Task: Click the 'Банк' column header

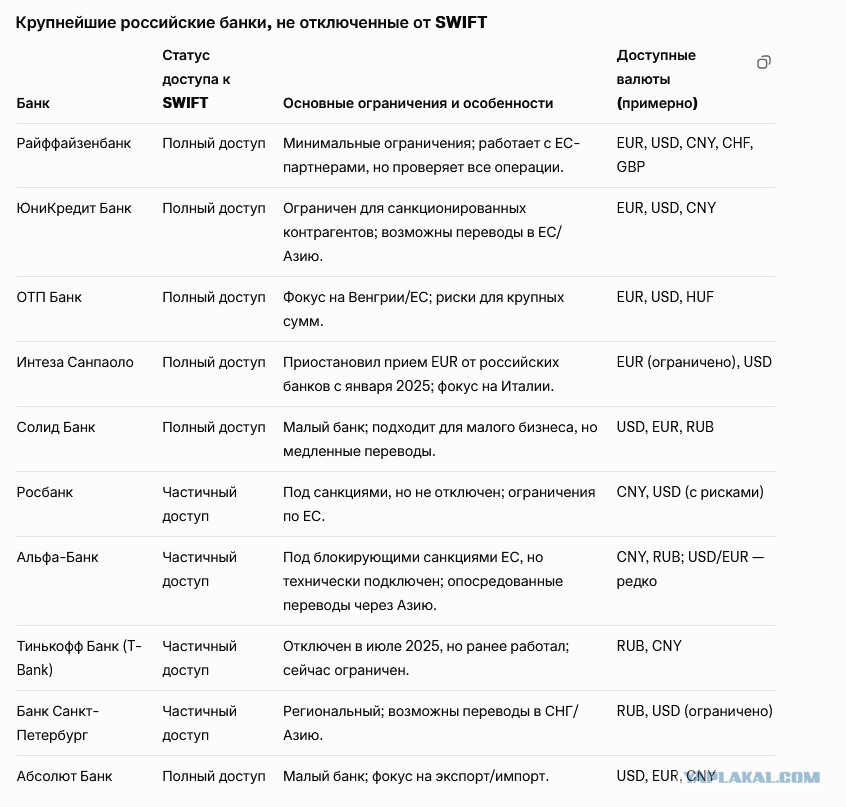Action: [33, 103]
